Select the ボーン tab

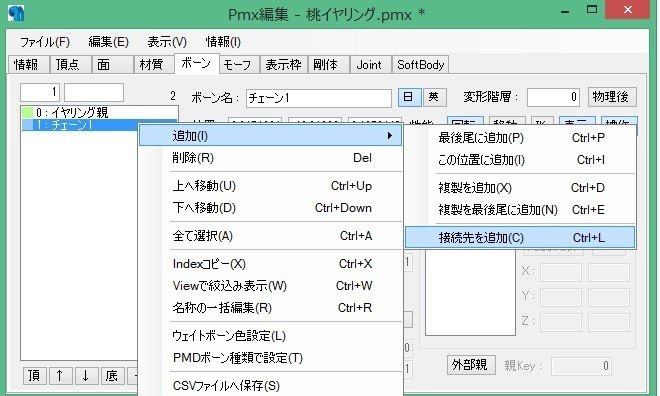pyautogui.click(x=196, y=64)
